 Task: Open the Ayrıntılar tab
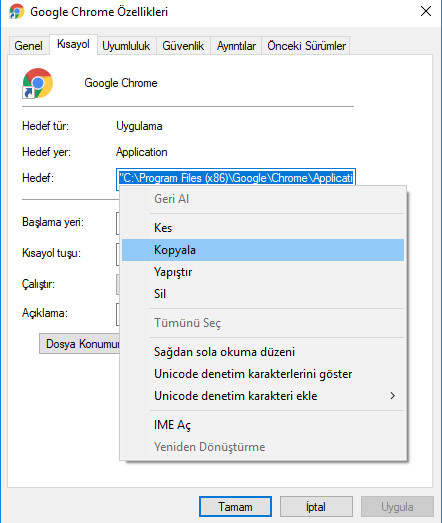(x=236, y=46)
